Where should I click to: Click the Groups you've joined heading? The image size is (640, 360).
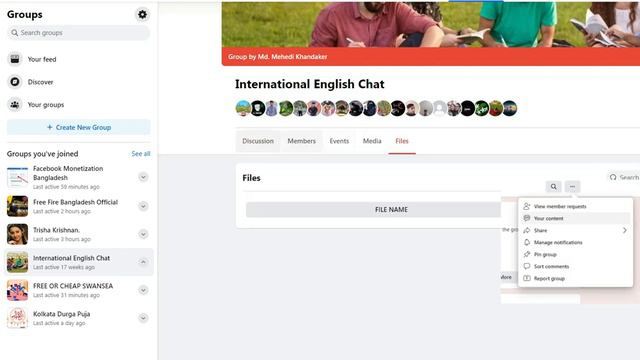[42, 154]
